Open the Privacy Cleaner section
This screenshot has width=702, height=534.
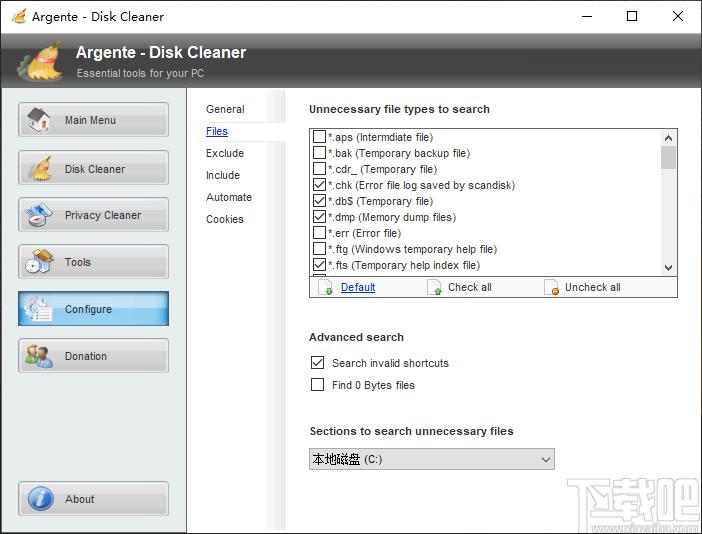coord(94,215)
